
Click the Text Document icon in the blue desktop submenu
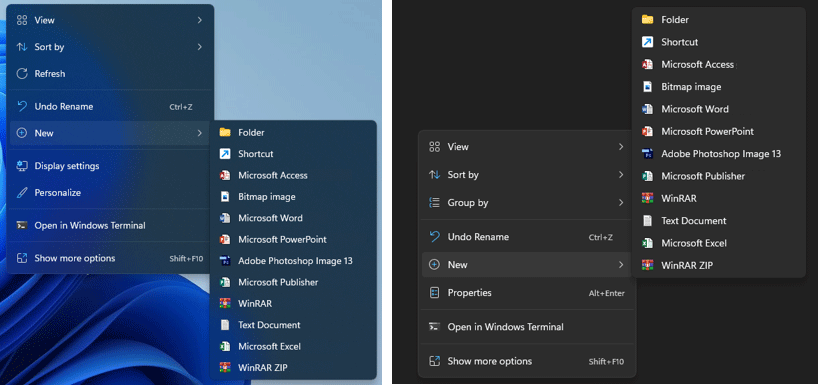pyautogui.click(x=225, y=325)
